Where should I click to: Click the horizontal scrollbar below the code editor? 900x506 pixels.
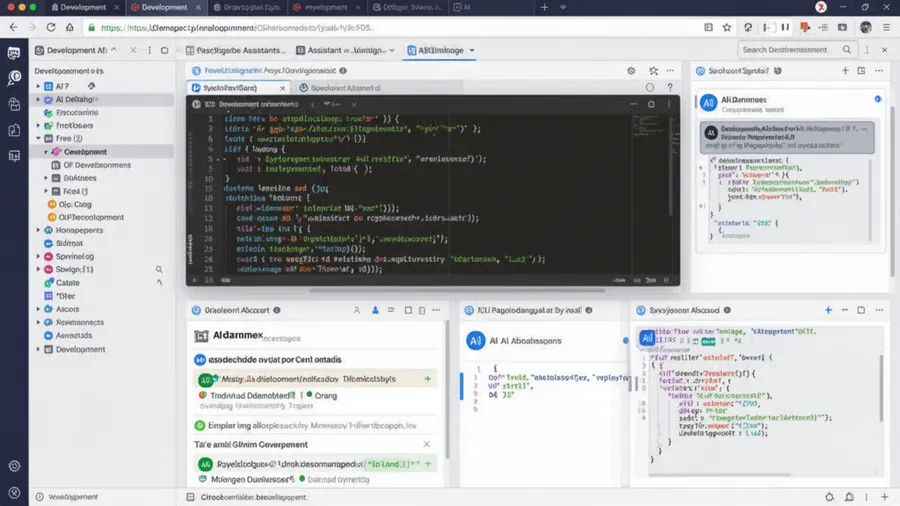456,290
